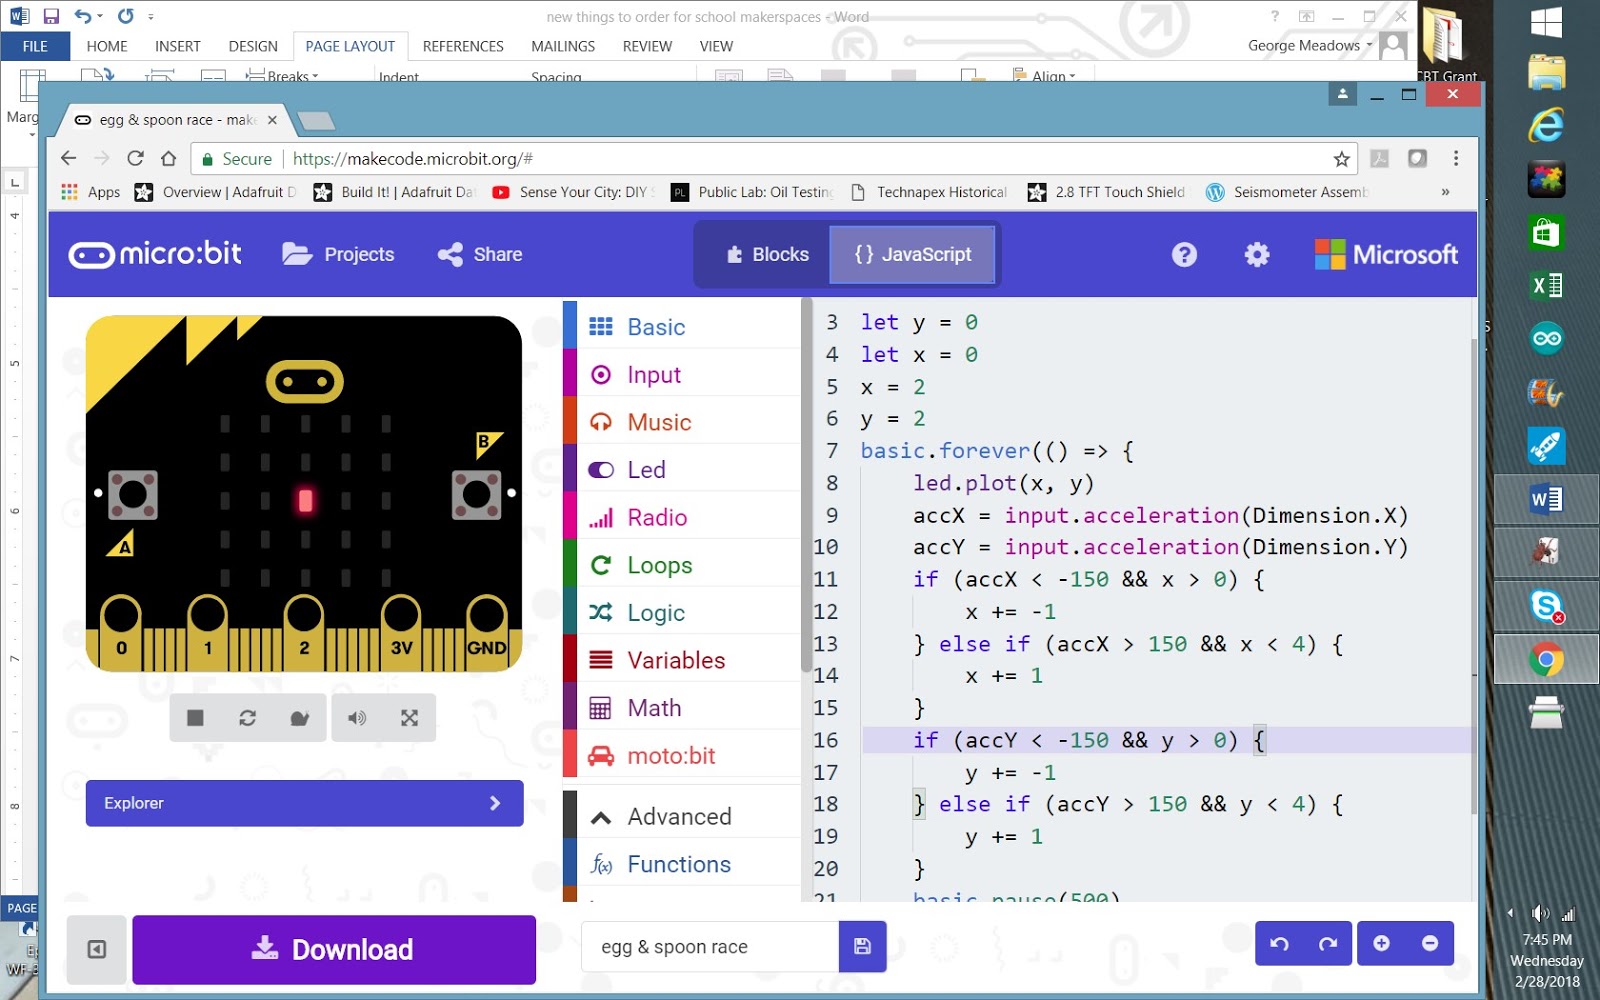Expand the Advanced toolbox section
Viewport: 1600px width, 1000px height.
coord(678,816)
